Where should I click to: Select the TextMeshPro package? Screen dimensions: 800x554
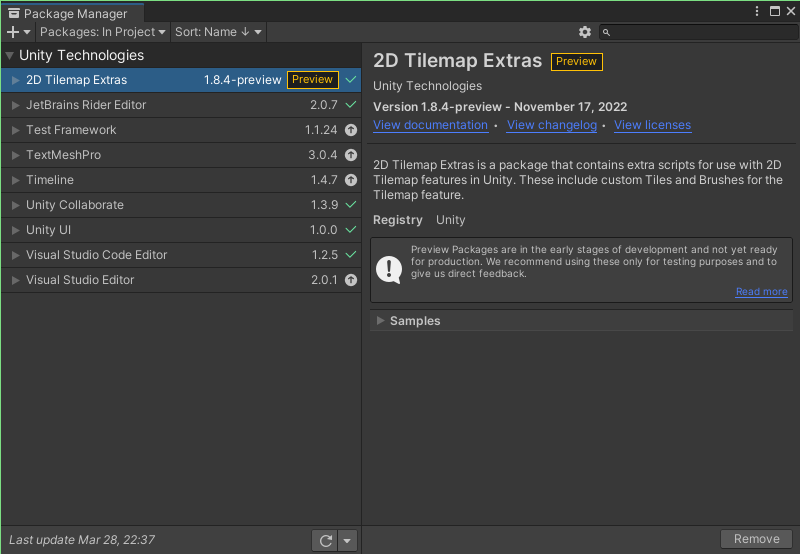(x=181, y=155)
